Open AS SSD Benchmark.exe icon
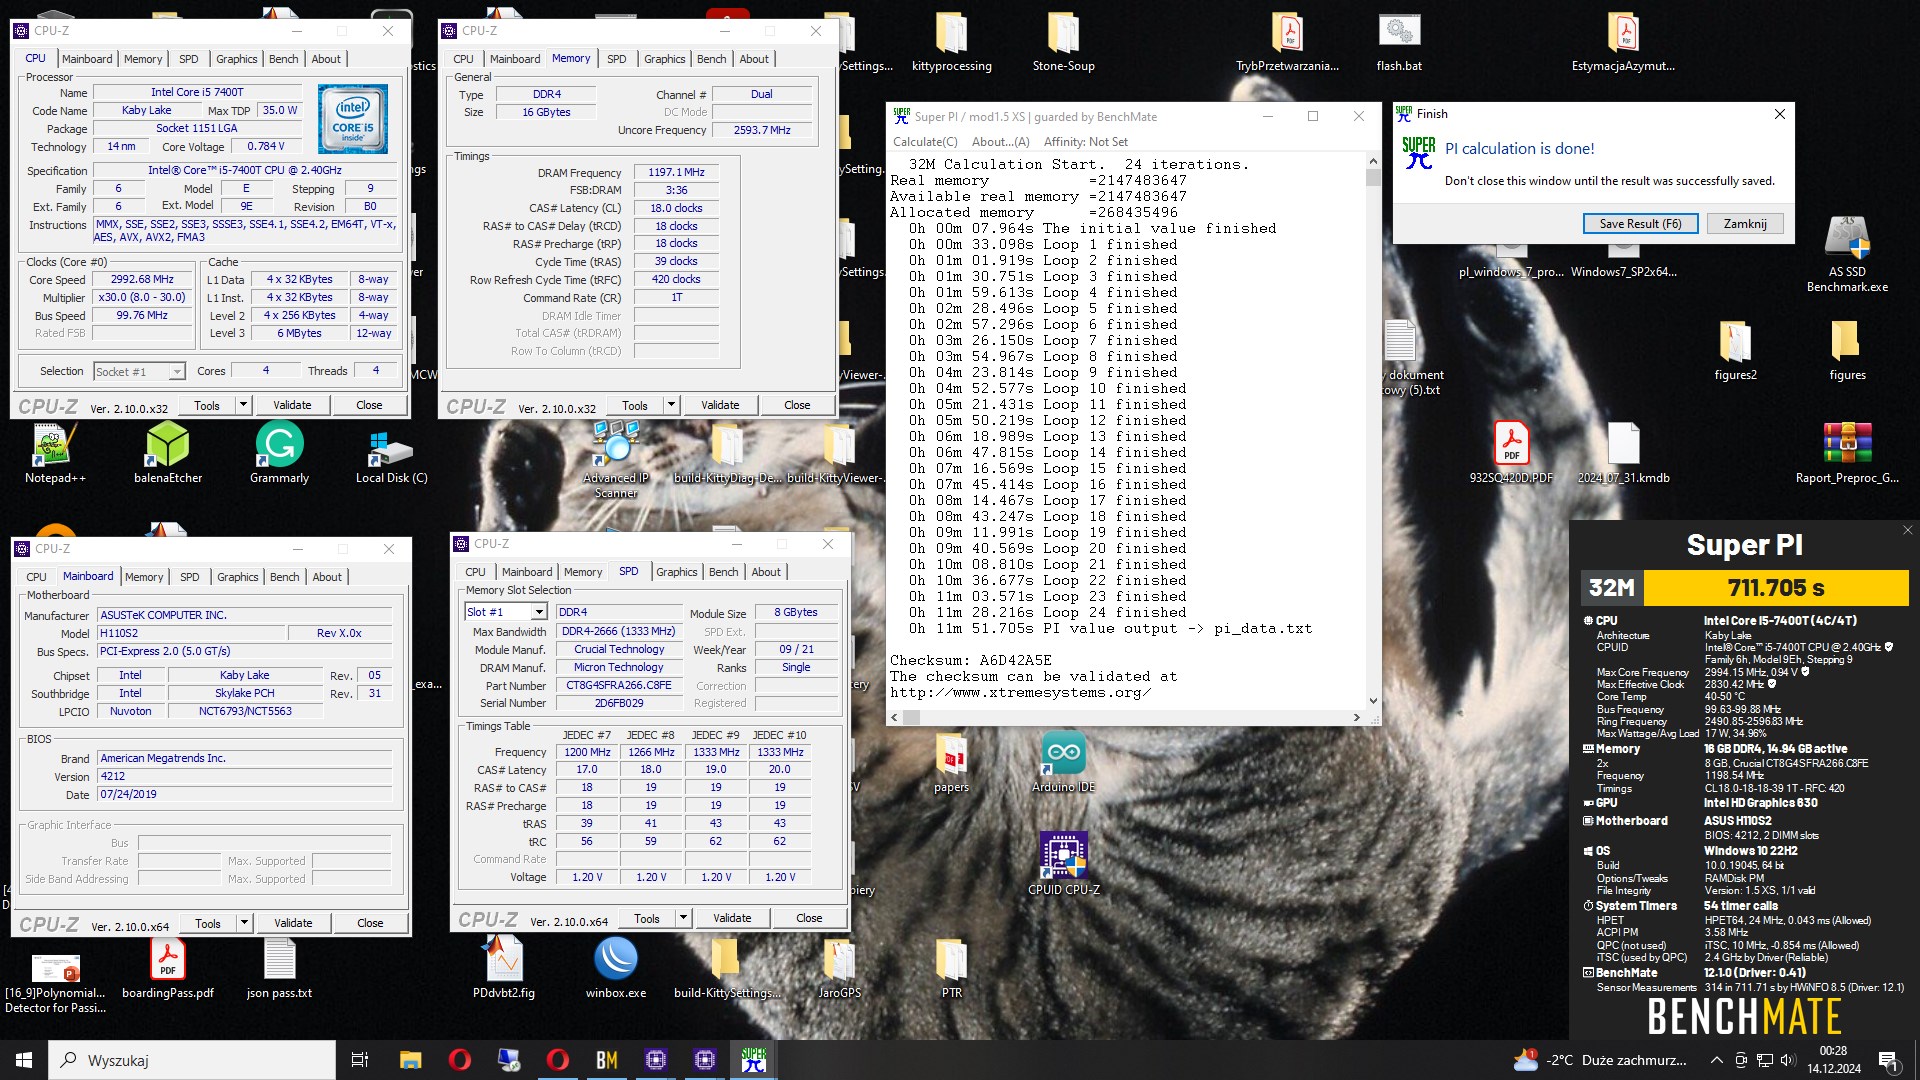The image size is (1920, 1080). click(1847, 254)
